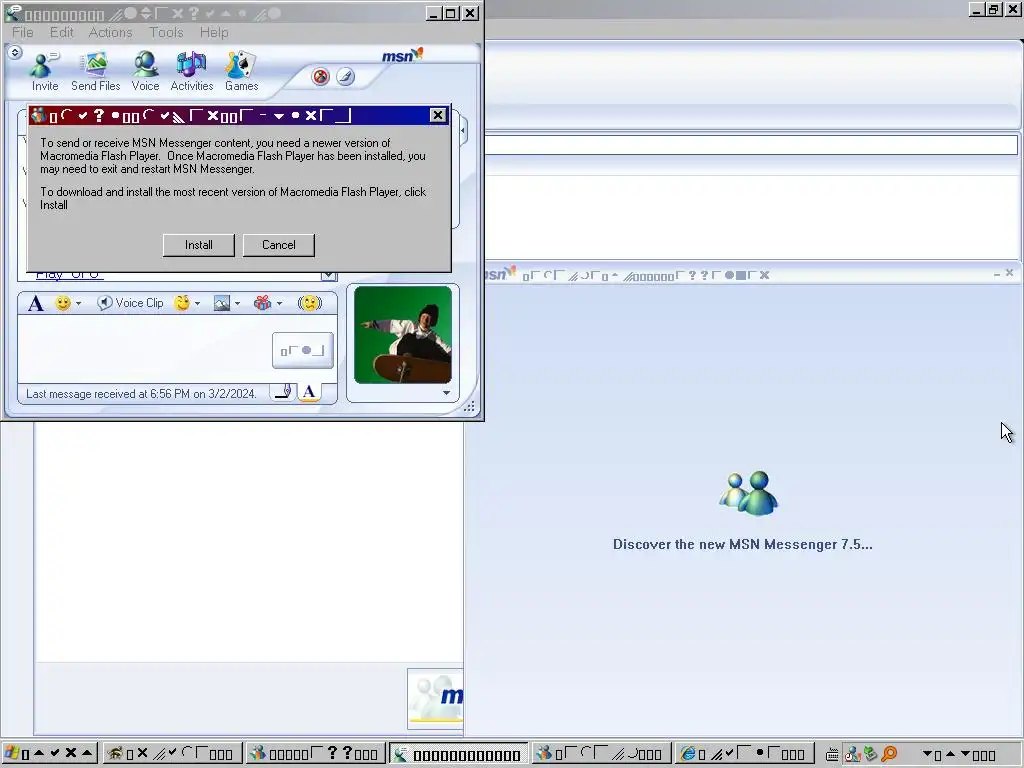The image size is (1024, 768).
Task: Start a Voice conversation
Action: 145,72
